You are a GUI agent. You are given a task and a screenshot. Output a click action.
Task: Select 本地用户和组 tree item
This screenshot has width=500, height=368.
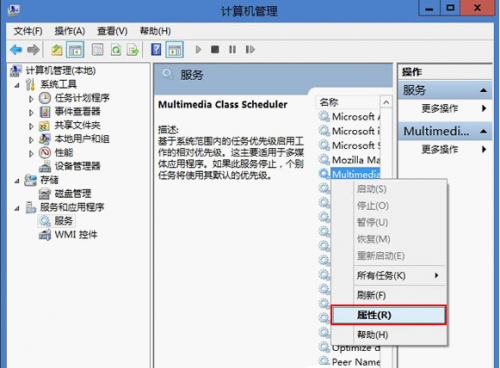82,139
